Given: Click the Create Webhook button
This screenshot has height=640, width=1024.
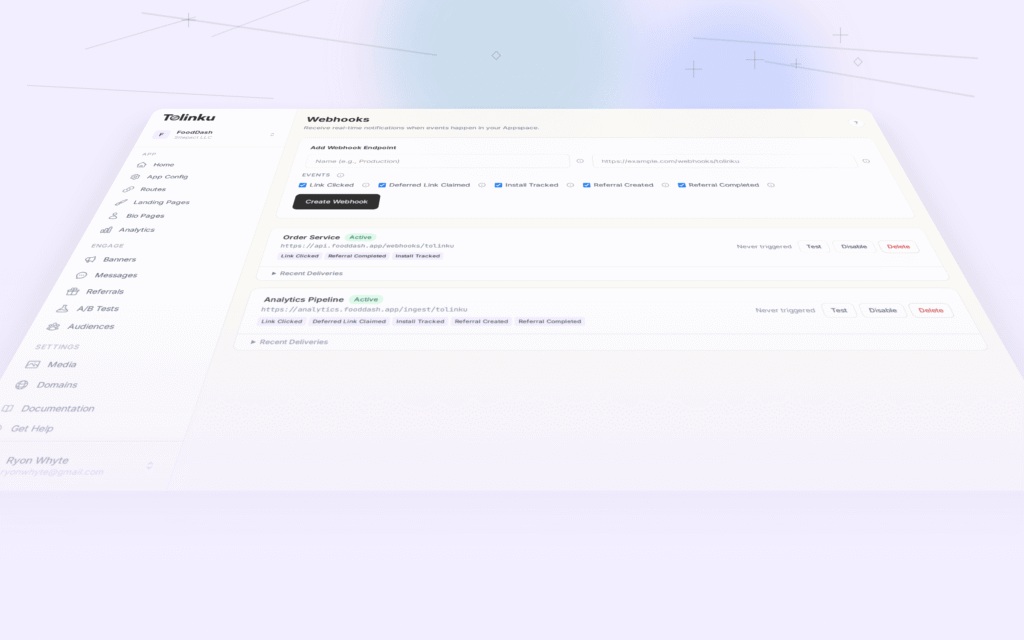Looking at the screenshot, I should 336,200.
